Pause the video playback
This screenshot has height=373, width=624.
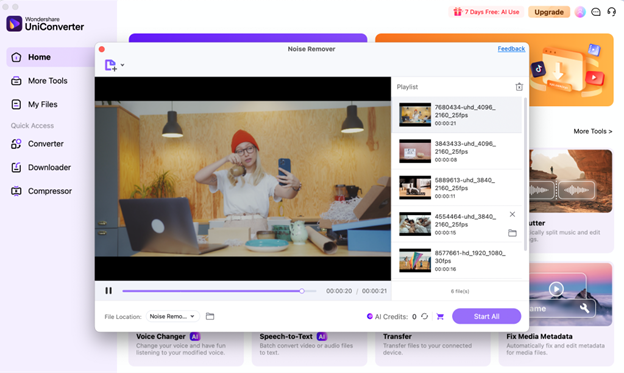108,291
